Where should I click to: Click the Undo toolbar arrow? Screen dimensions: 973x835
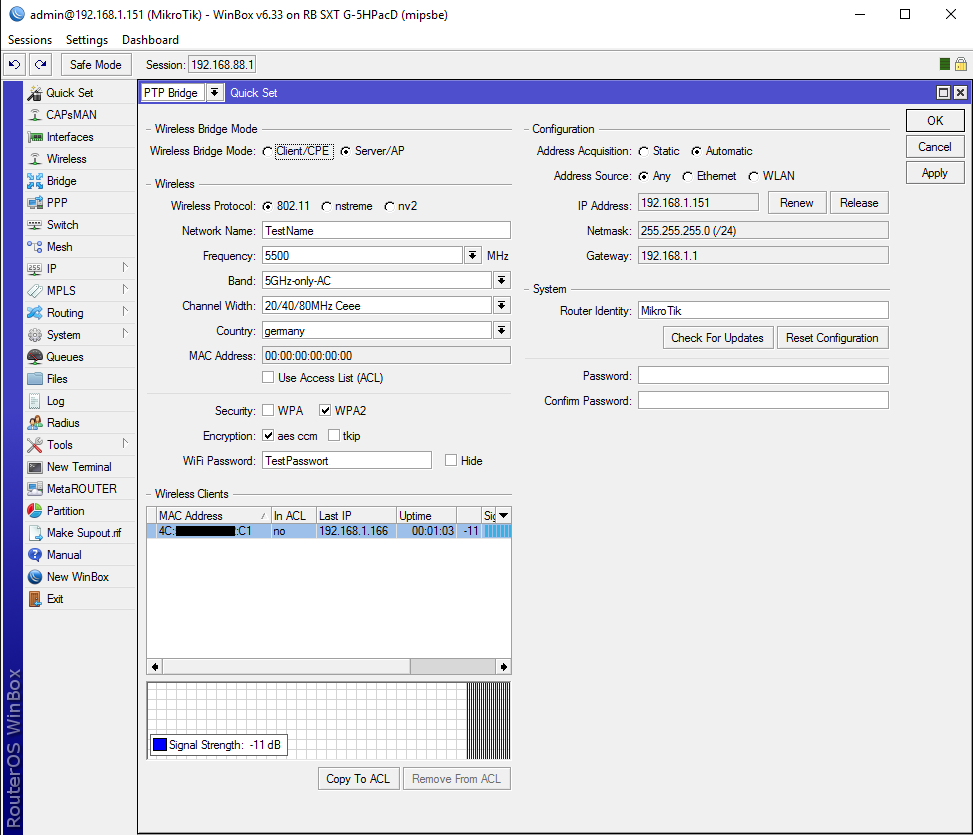point(15,65)
